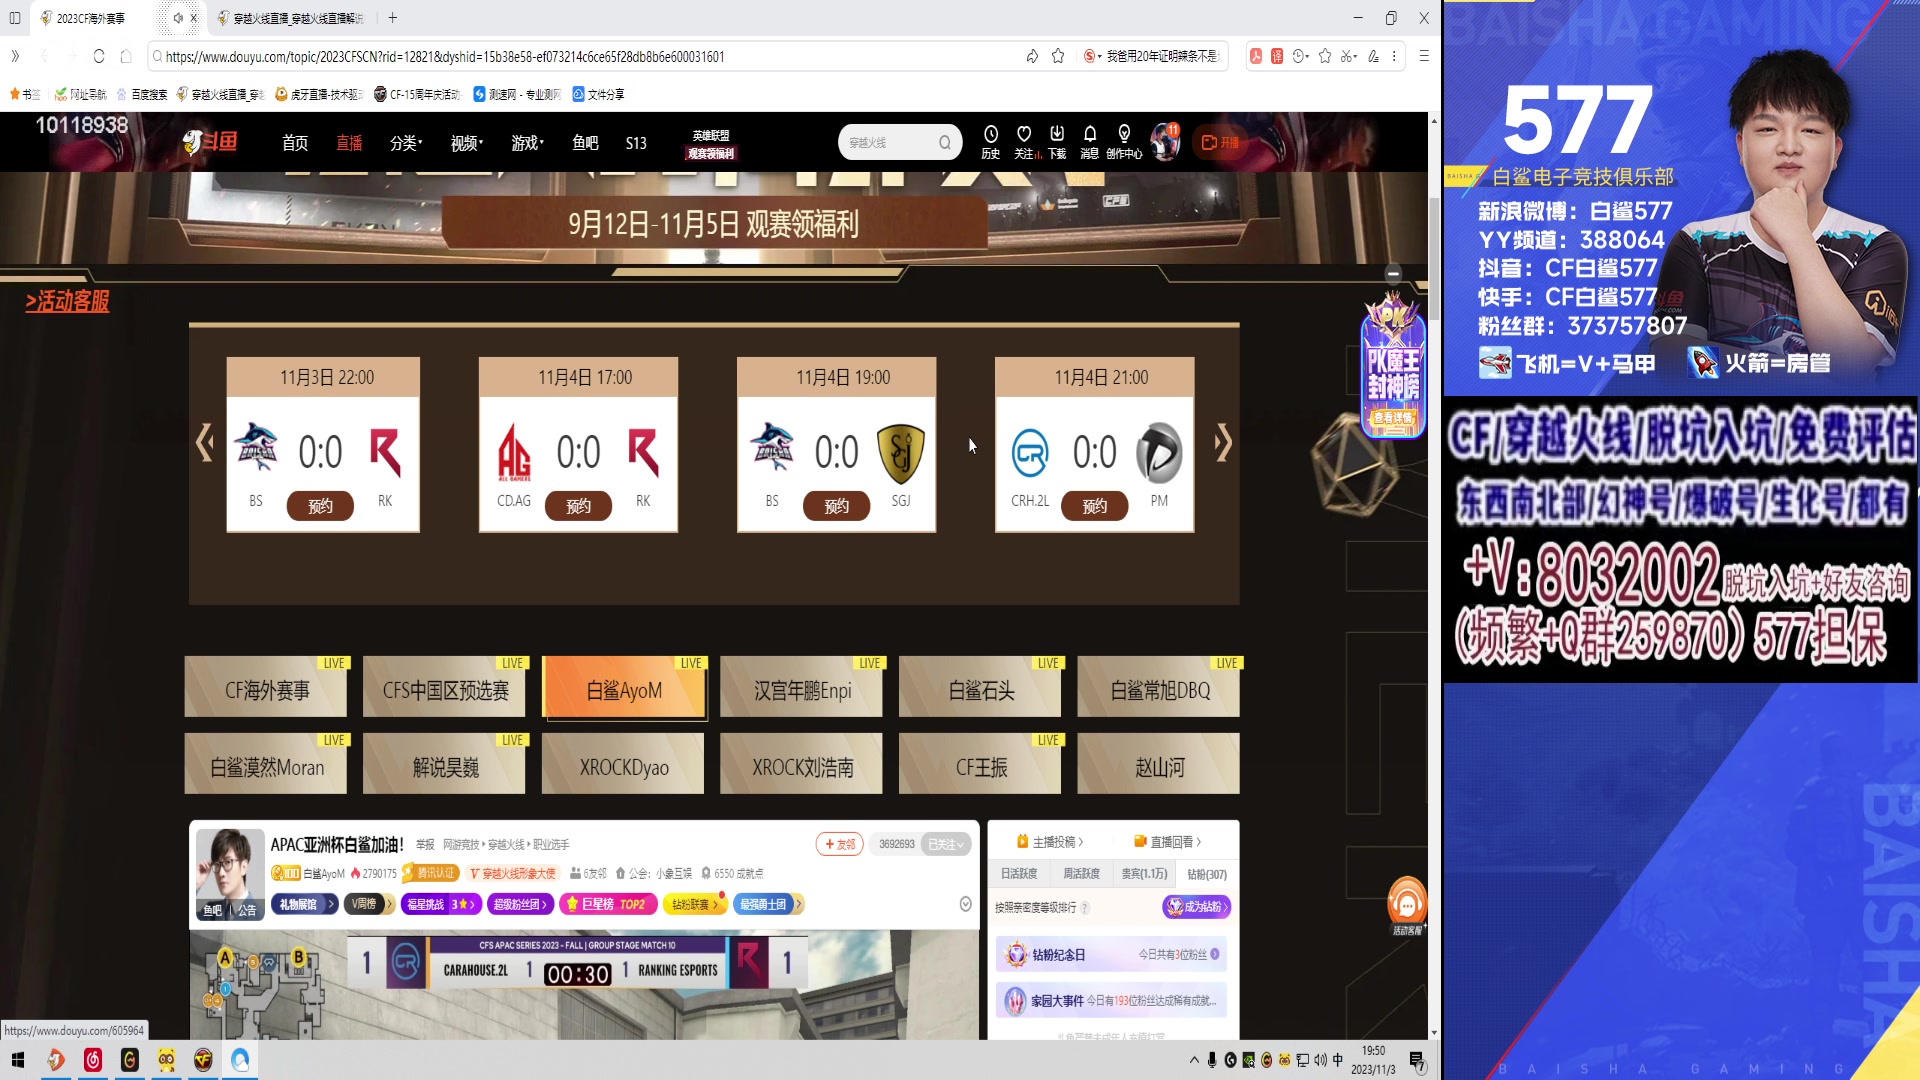Click the search magnifier icon

(x=945, y=143)
